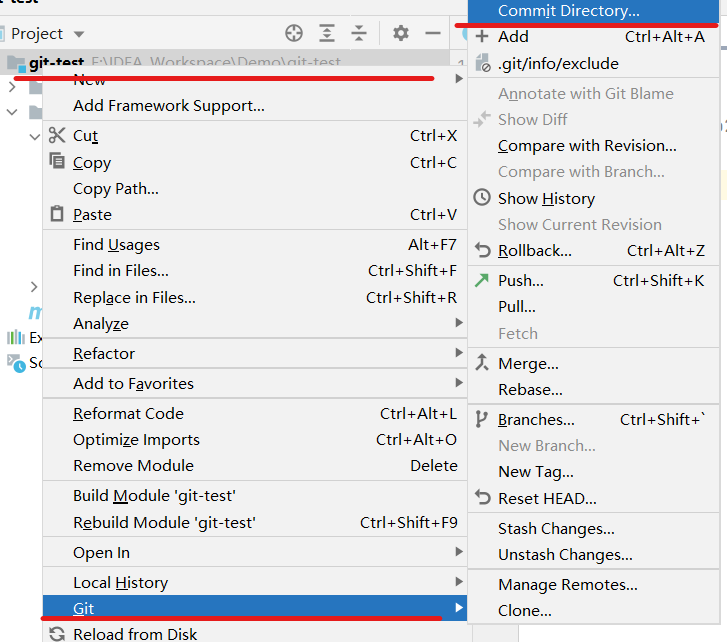Click the Collapse All icon in Project toolbar
The height and width of the screenshot is (642, 727).
click(x=359, y=33)
